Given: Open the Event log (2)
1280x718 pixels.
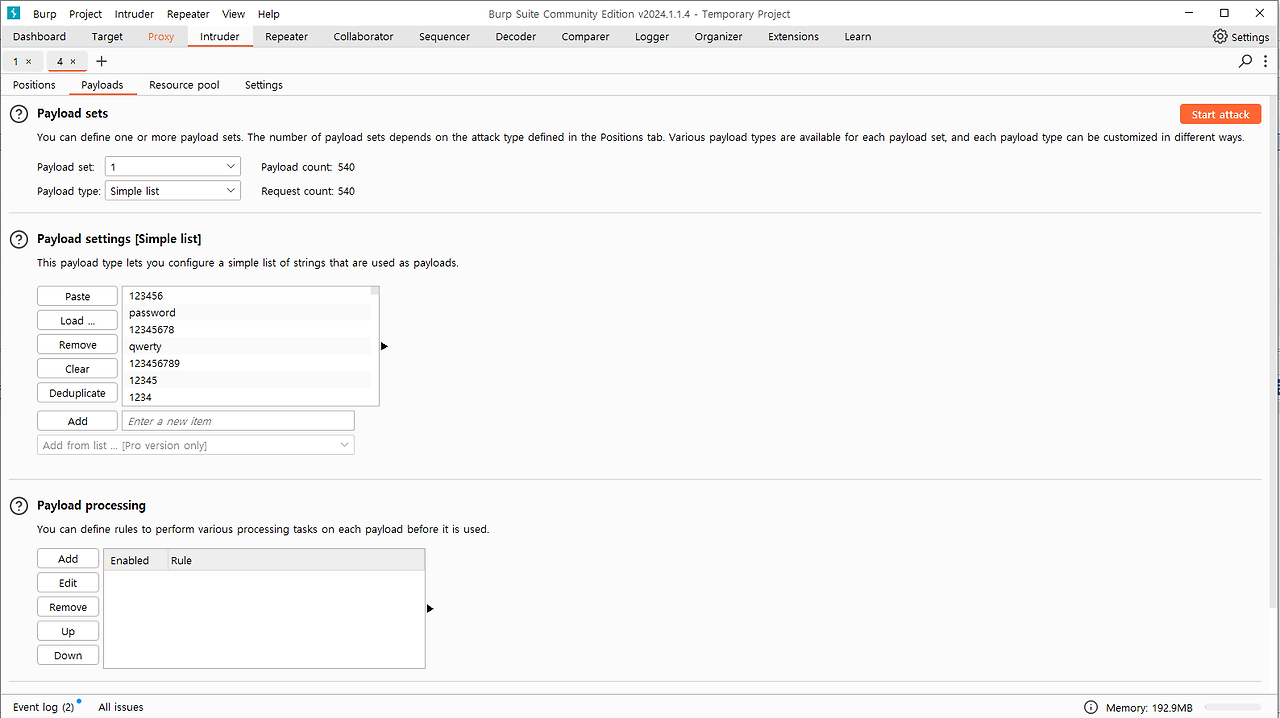Looking at the screenshot, I should point(44,707).
